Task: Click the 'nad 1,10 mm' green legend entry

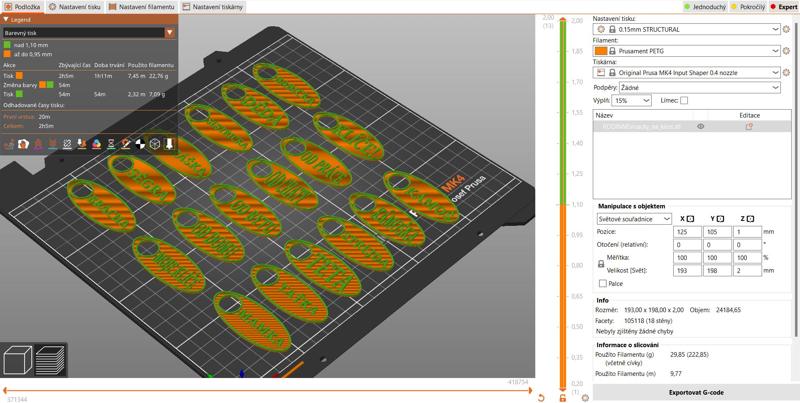Action: [x=28, y=45]
